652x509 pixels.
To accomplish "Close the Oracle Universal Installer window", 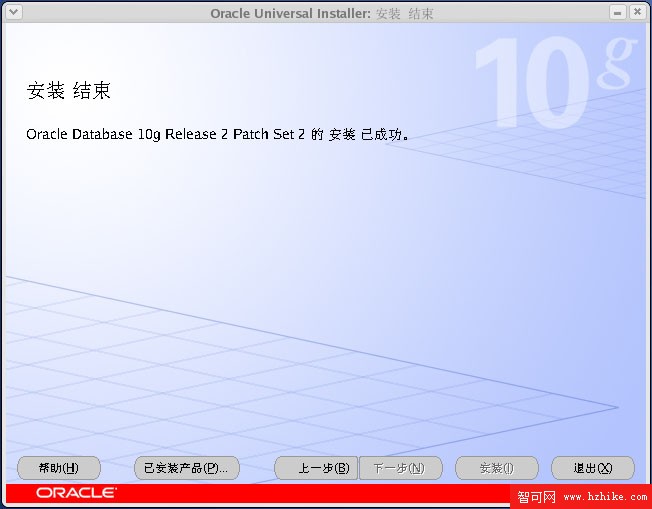I will (637, 12).
